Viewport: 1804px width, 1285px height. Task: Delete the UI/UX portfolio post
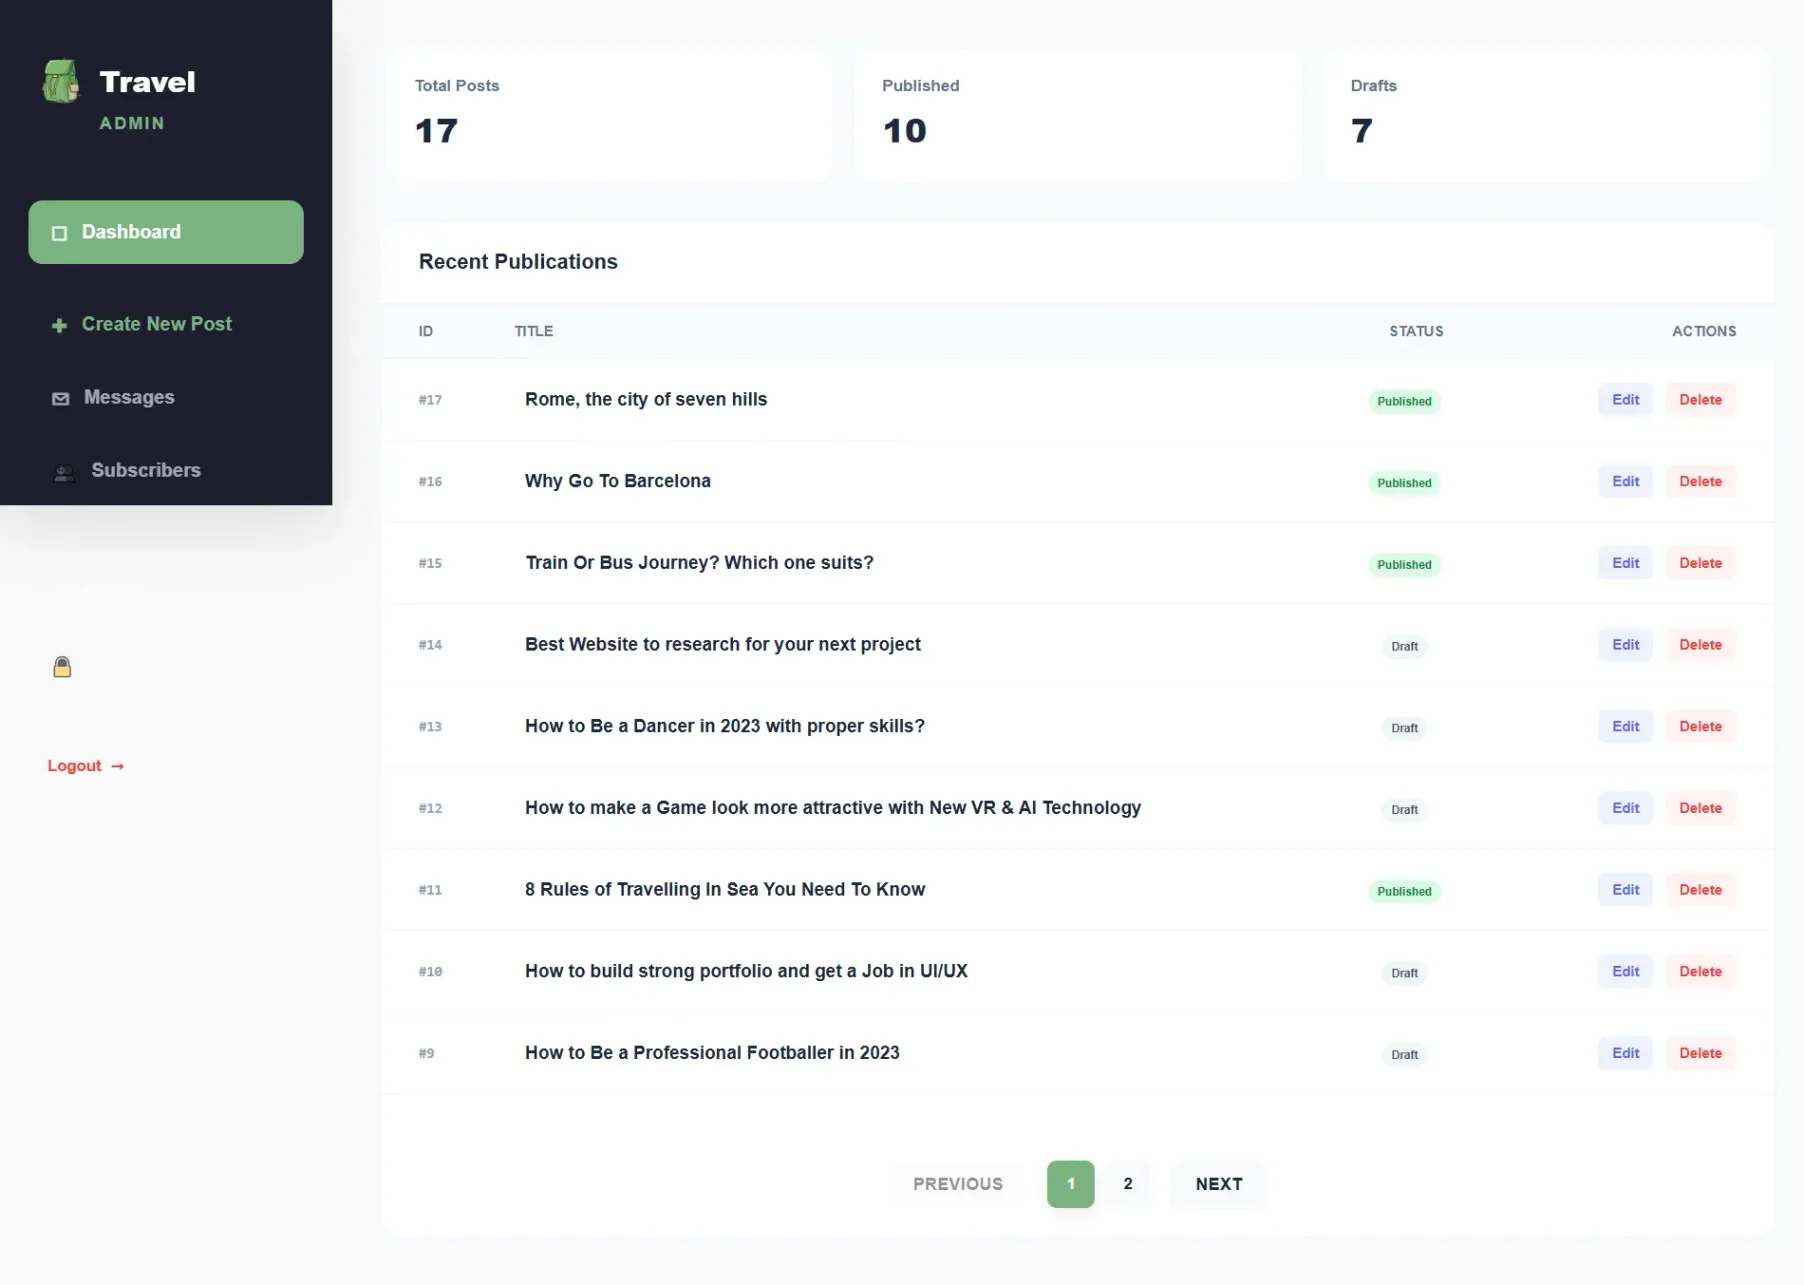coord(1700,971)
